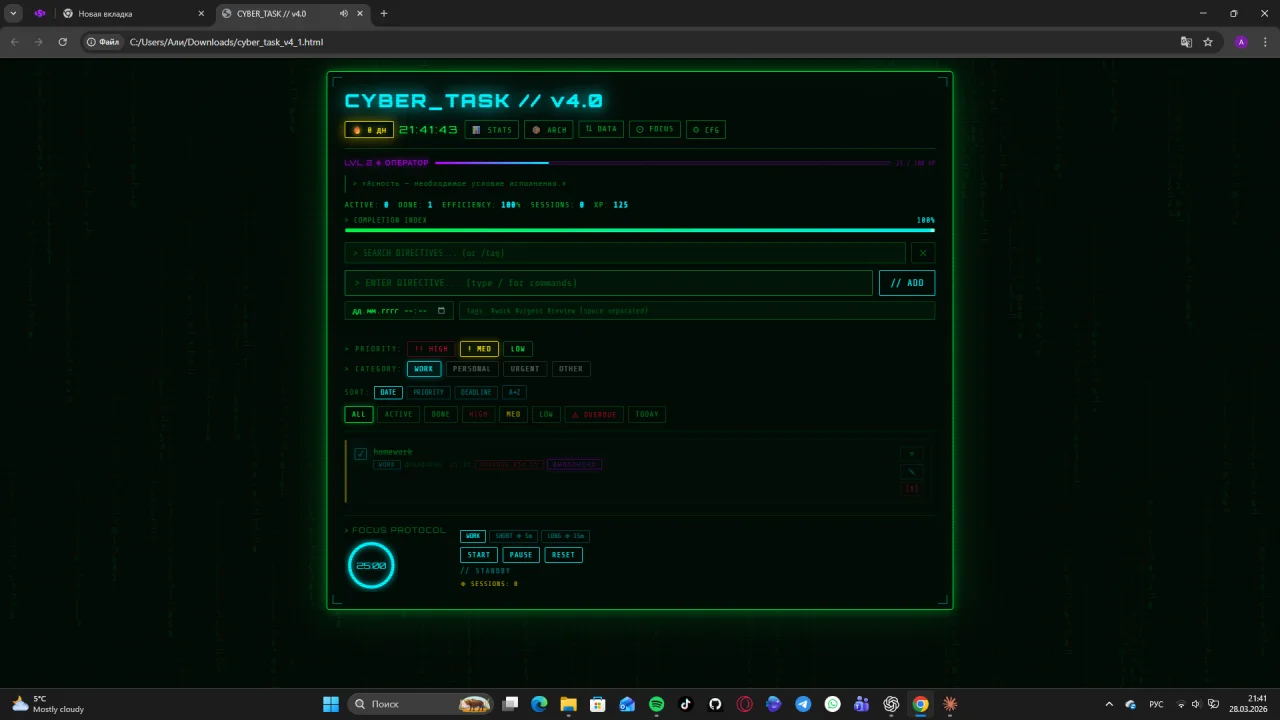Mute the CYBER_TASK tab audio
Screen dimensions: 1280x720
pyautogui.click(x=344, y=14)
